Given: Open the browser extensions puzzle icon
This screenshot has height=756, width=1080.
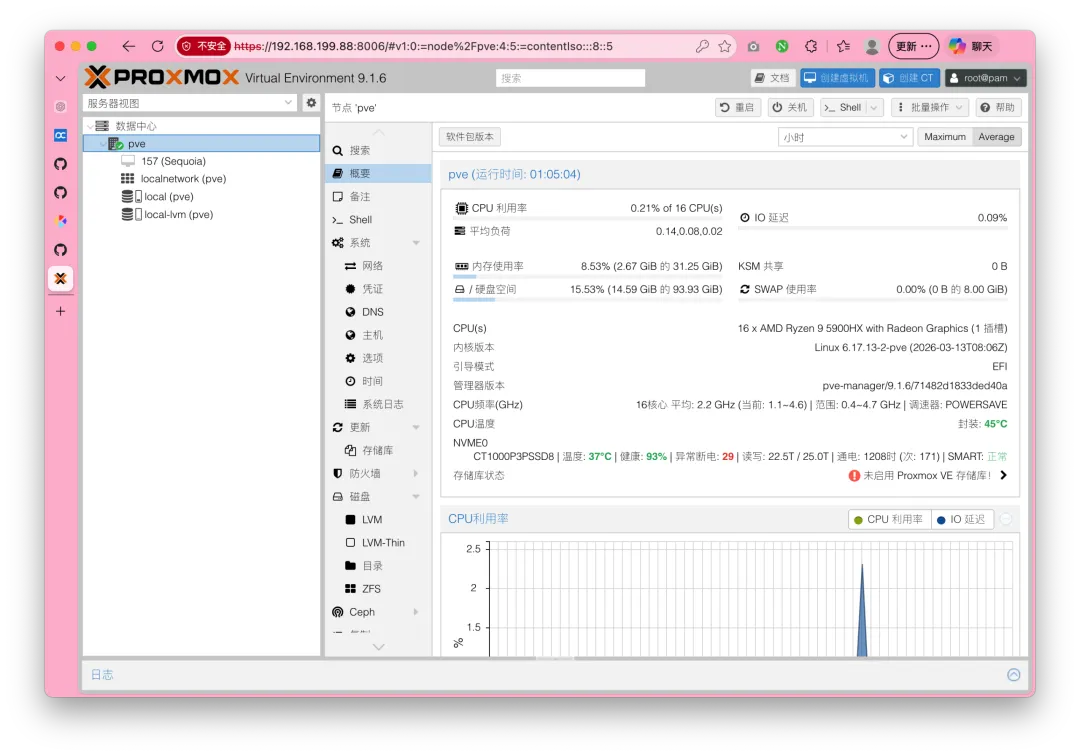Looking at the screenshot, I should pyautogui.click(x=811, y=46).
